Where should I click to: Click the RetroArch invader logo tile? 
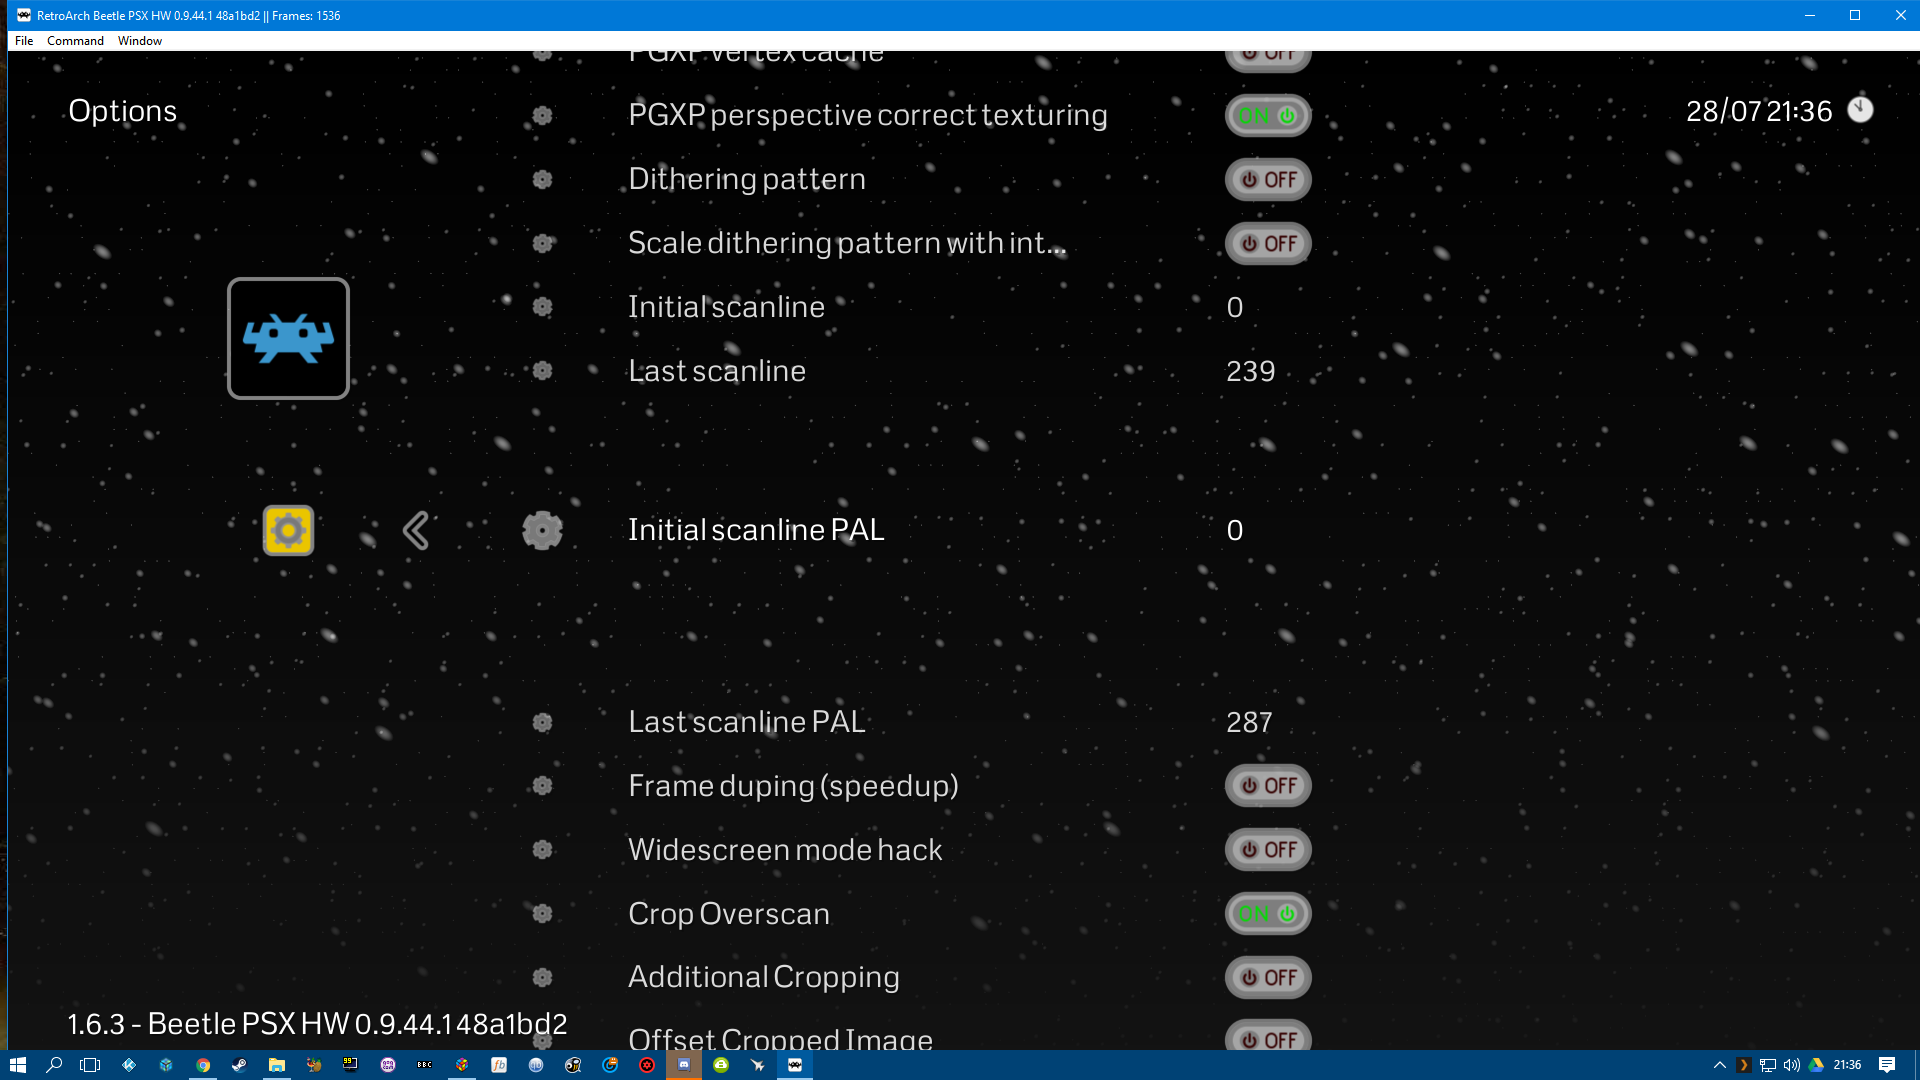click(288, 338)
